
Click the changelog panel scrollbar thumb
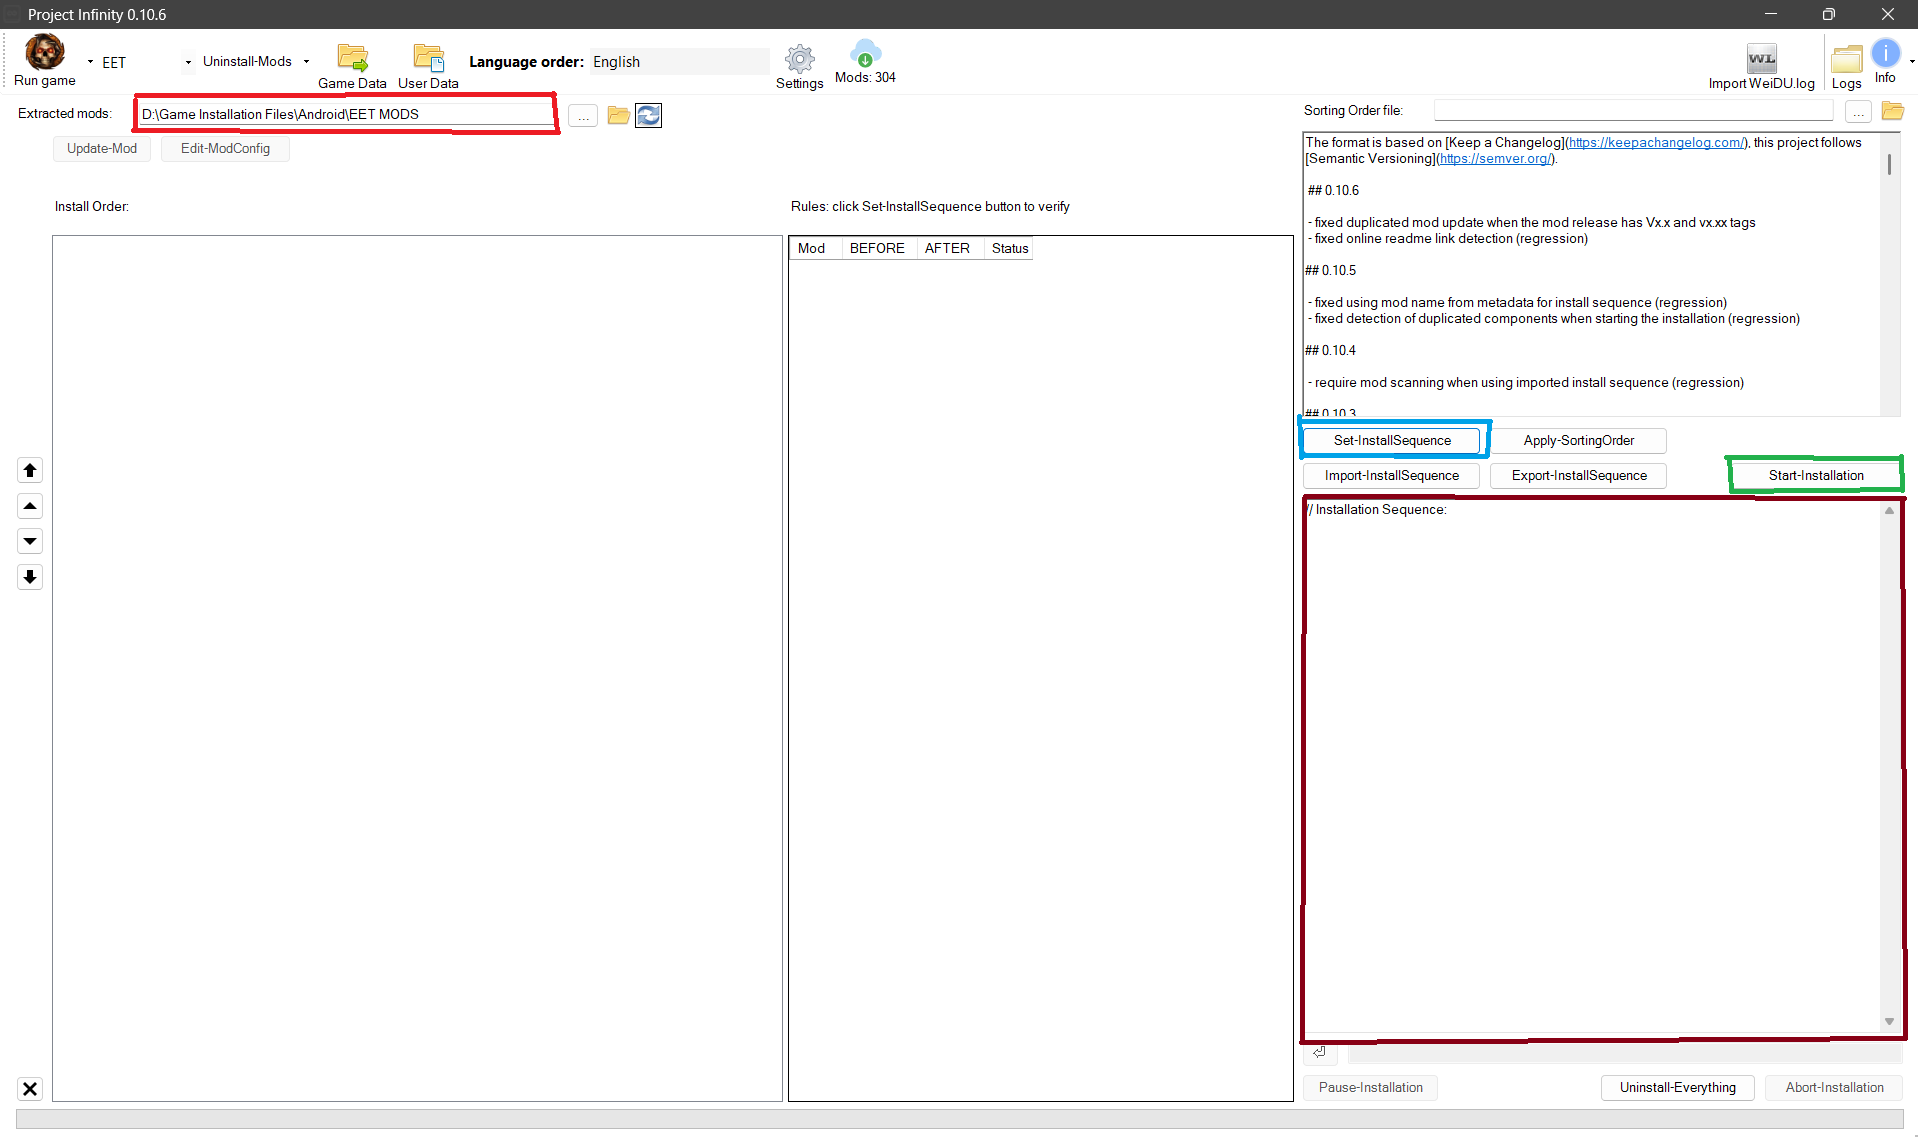(1889, 163)
